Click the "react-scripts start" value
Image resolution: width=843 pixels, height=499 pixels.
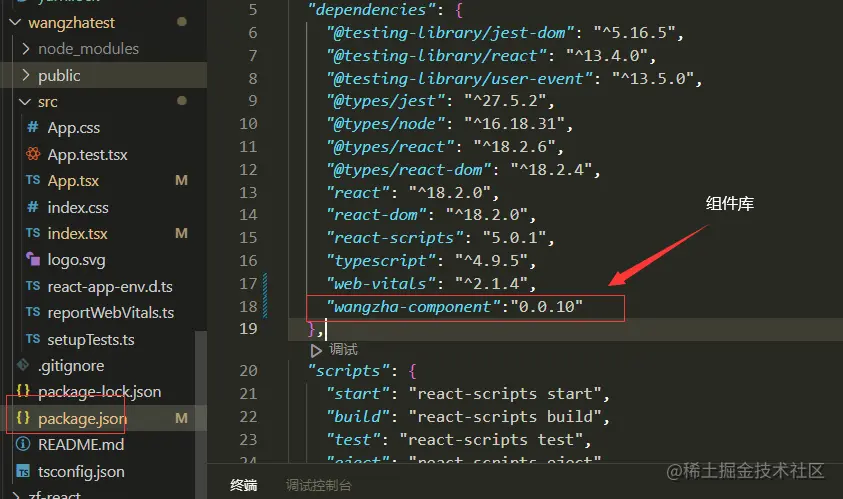(x=504, y=394)
